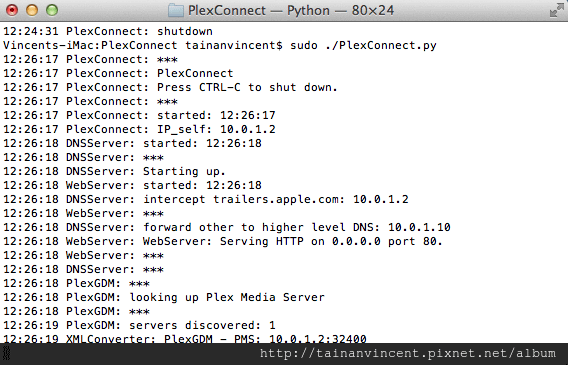Click the 'Press CTRL-C to shut down.' line

170,87
